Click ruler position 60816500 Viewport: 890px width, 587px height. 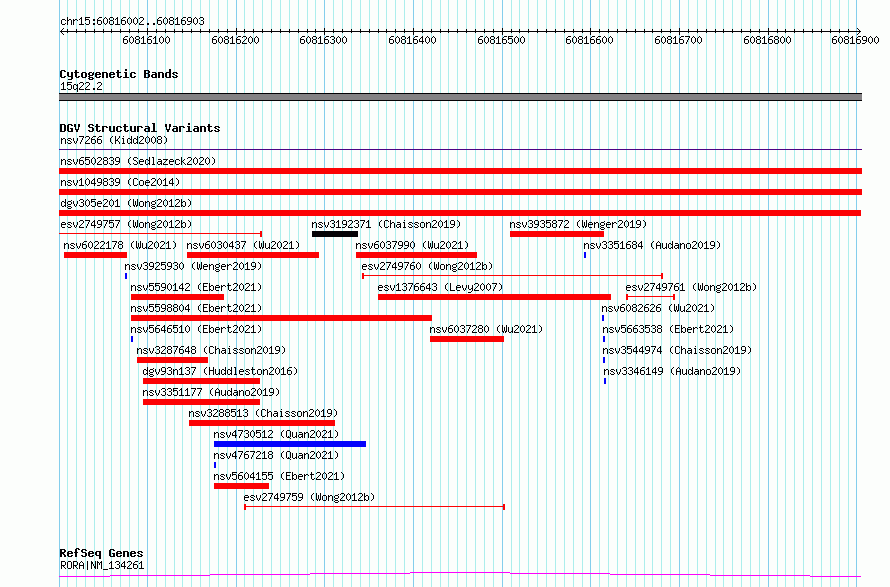click(501, 40)
